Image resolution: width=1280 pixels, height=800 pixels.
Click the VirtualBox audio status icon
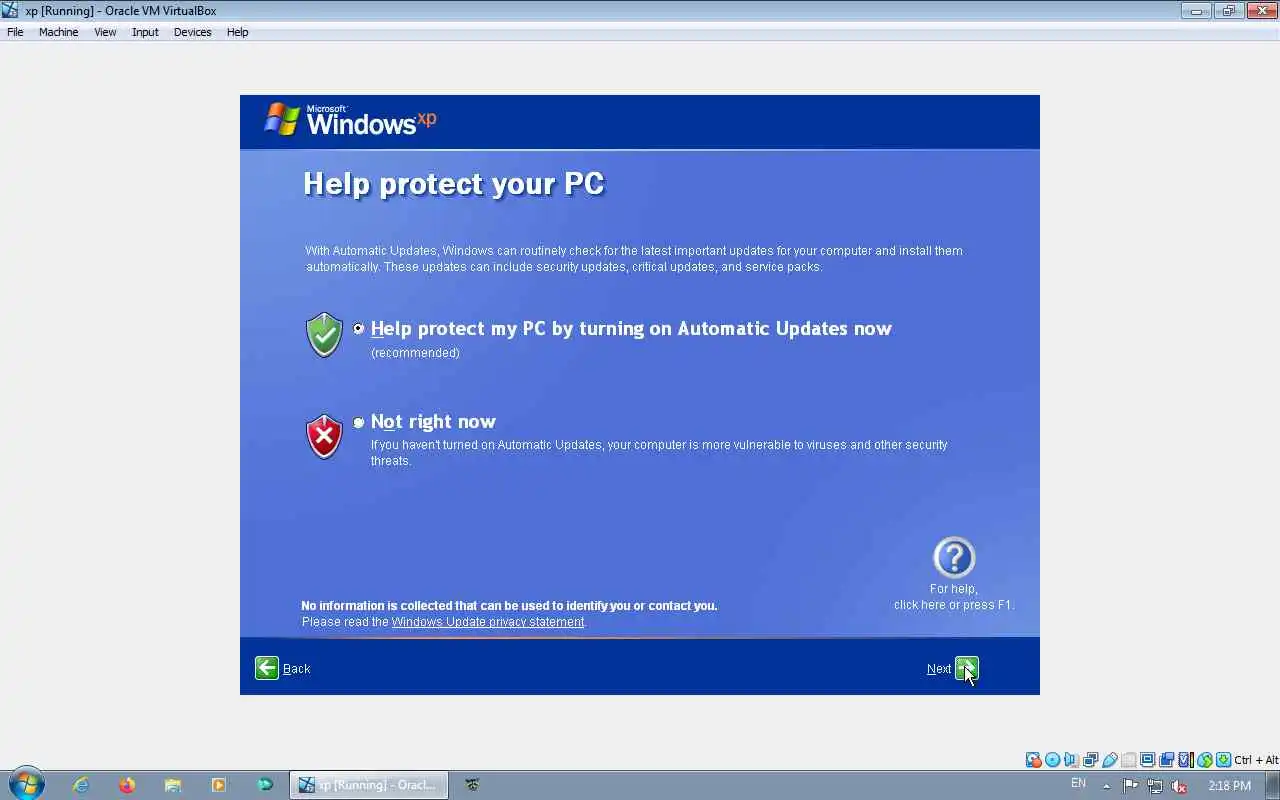(1071, 760)
